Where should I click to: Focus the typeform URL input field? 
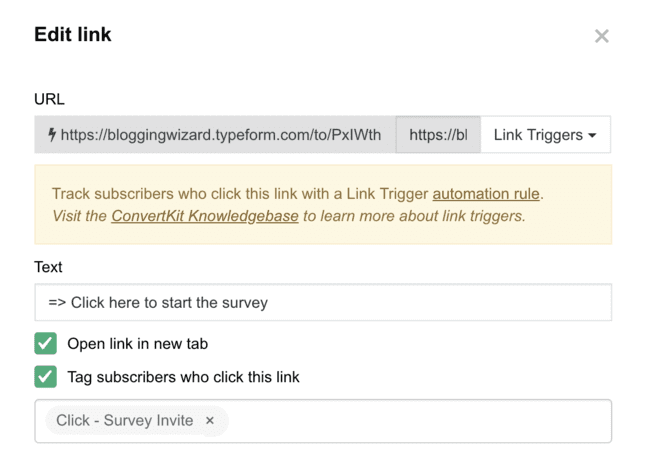(220, 135)
